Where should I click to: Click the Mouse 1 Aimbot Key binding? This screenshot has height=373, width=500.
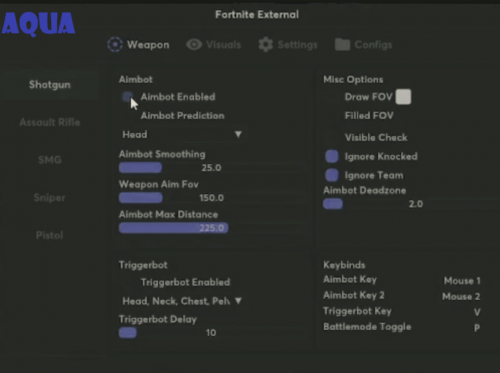point(462,281)
